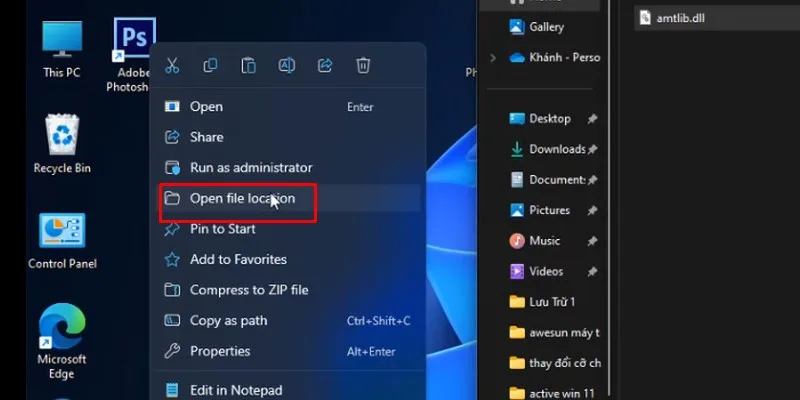Screen dimensions: 800x400
Task: Expand the Khánh - Personal OneDrive tree node
Action: point(492,58)
